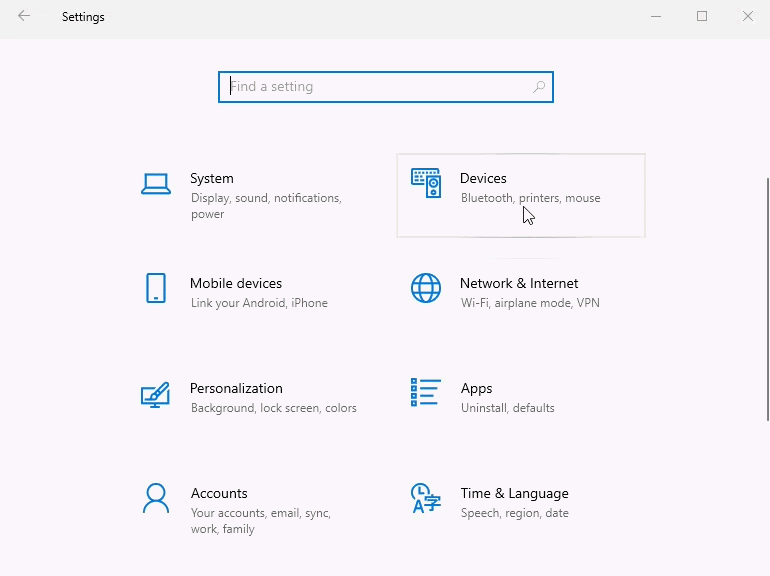770x576 pixels.
Task: Focus the Find a setting field
Action: coord(386,87)
